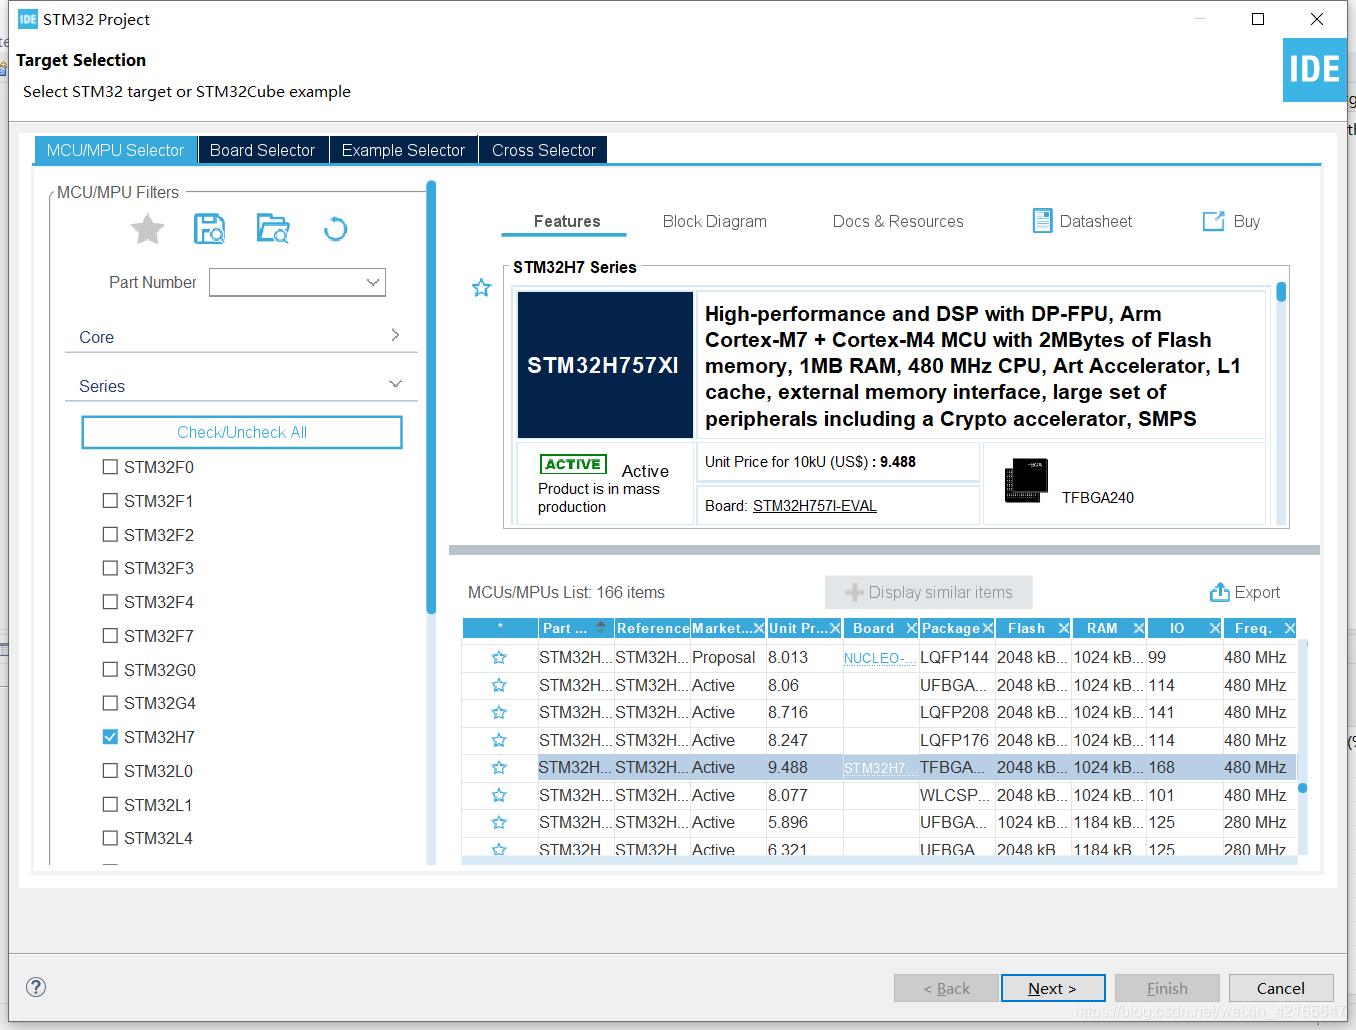Open Datasheet document icon
1356x1030 pixels.
coord(1042,221)
